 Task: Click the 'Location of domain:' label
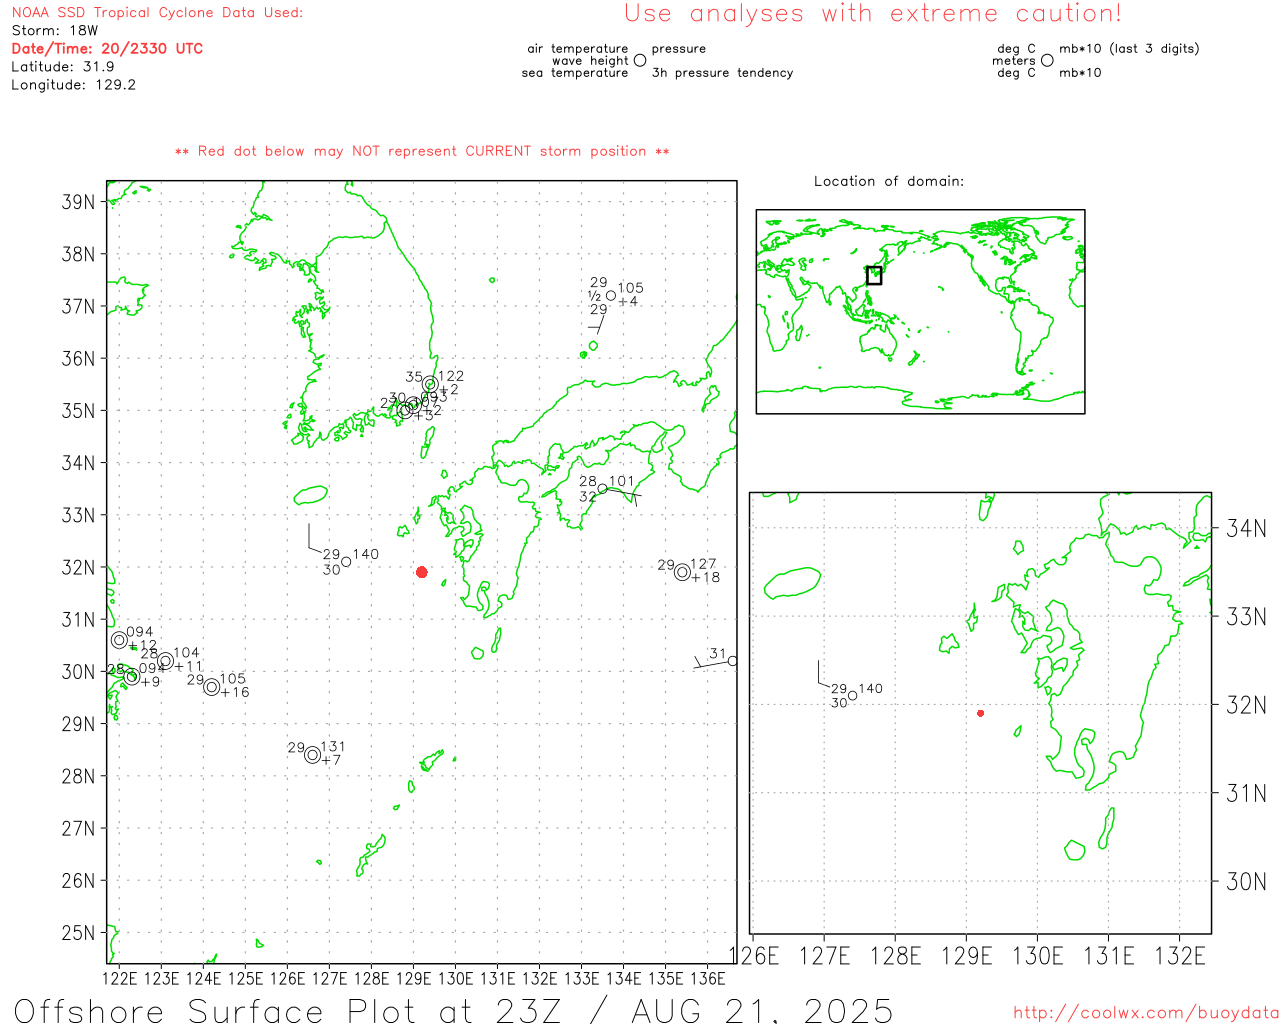coord(889,181)
